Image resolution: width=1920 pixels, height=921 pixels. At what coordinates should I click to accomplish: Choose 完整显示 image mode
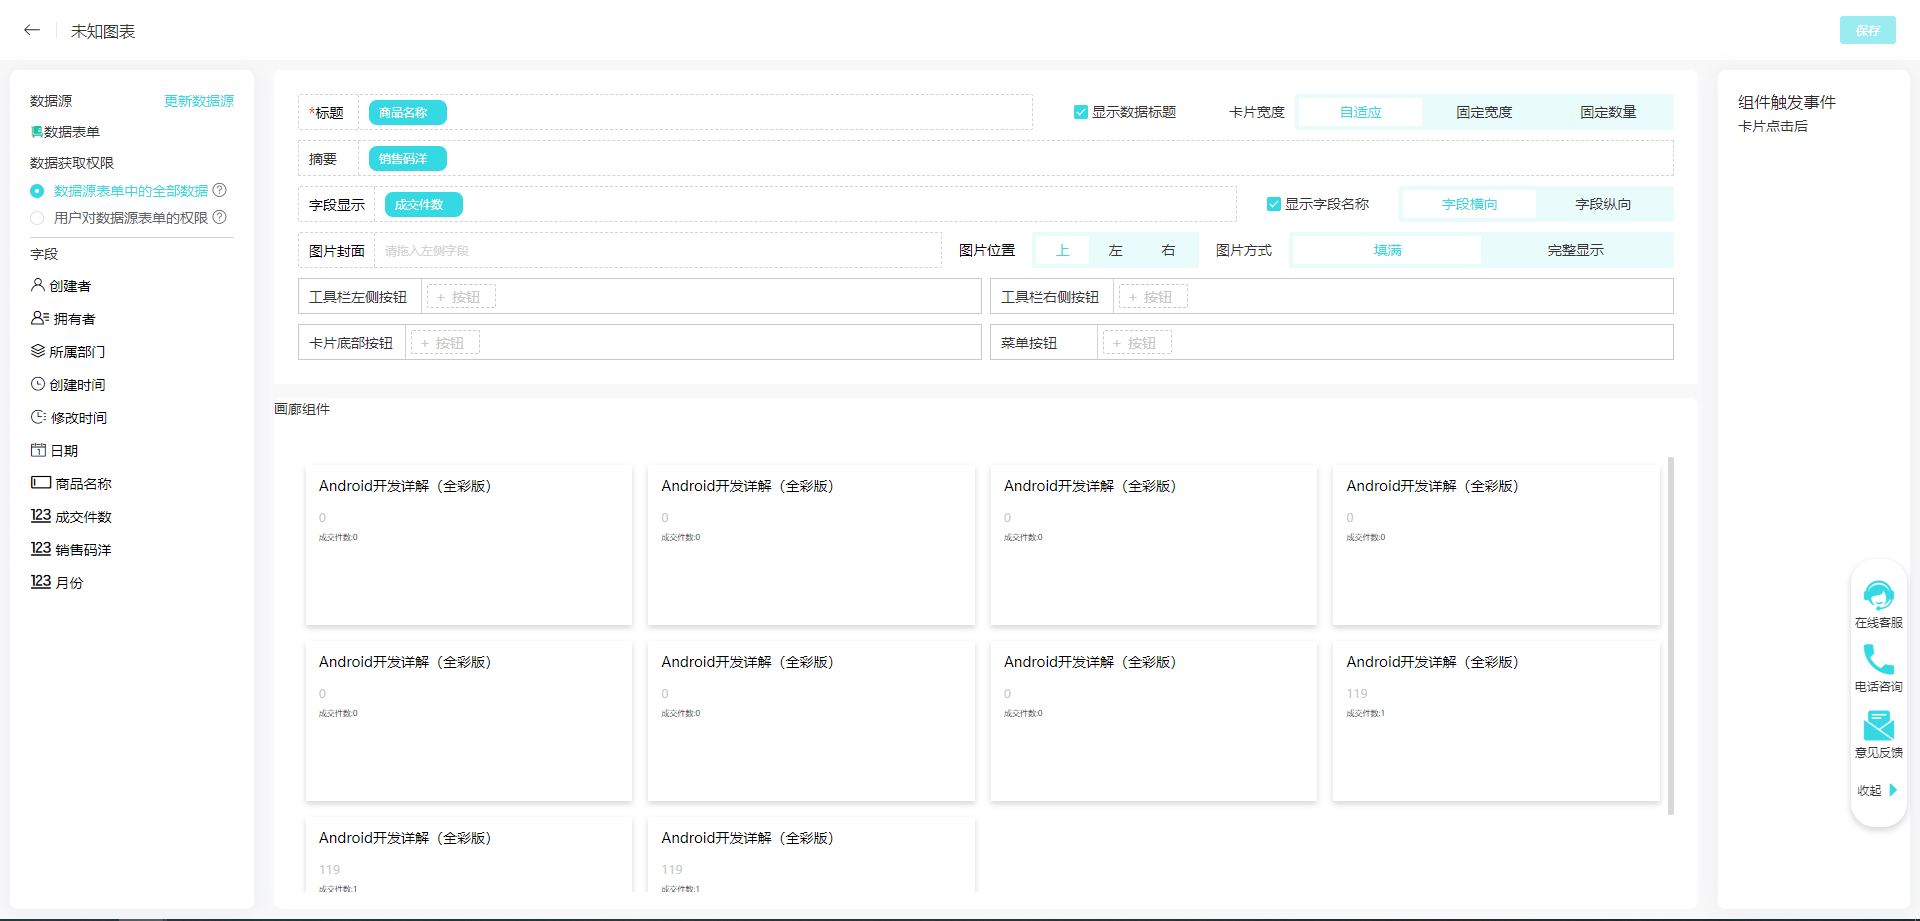1575,250
